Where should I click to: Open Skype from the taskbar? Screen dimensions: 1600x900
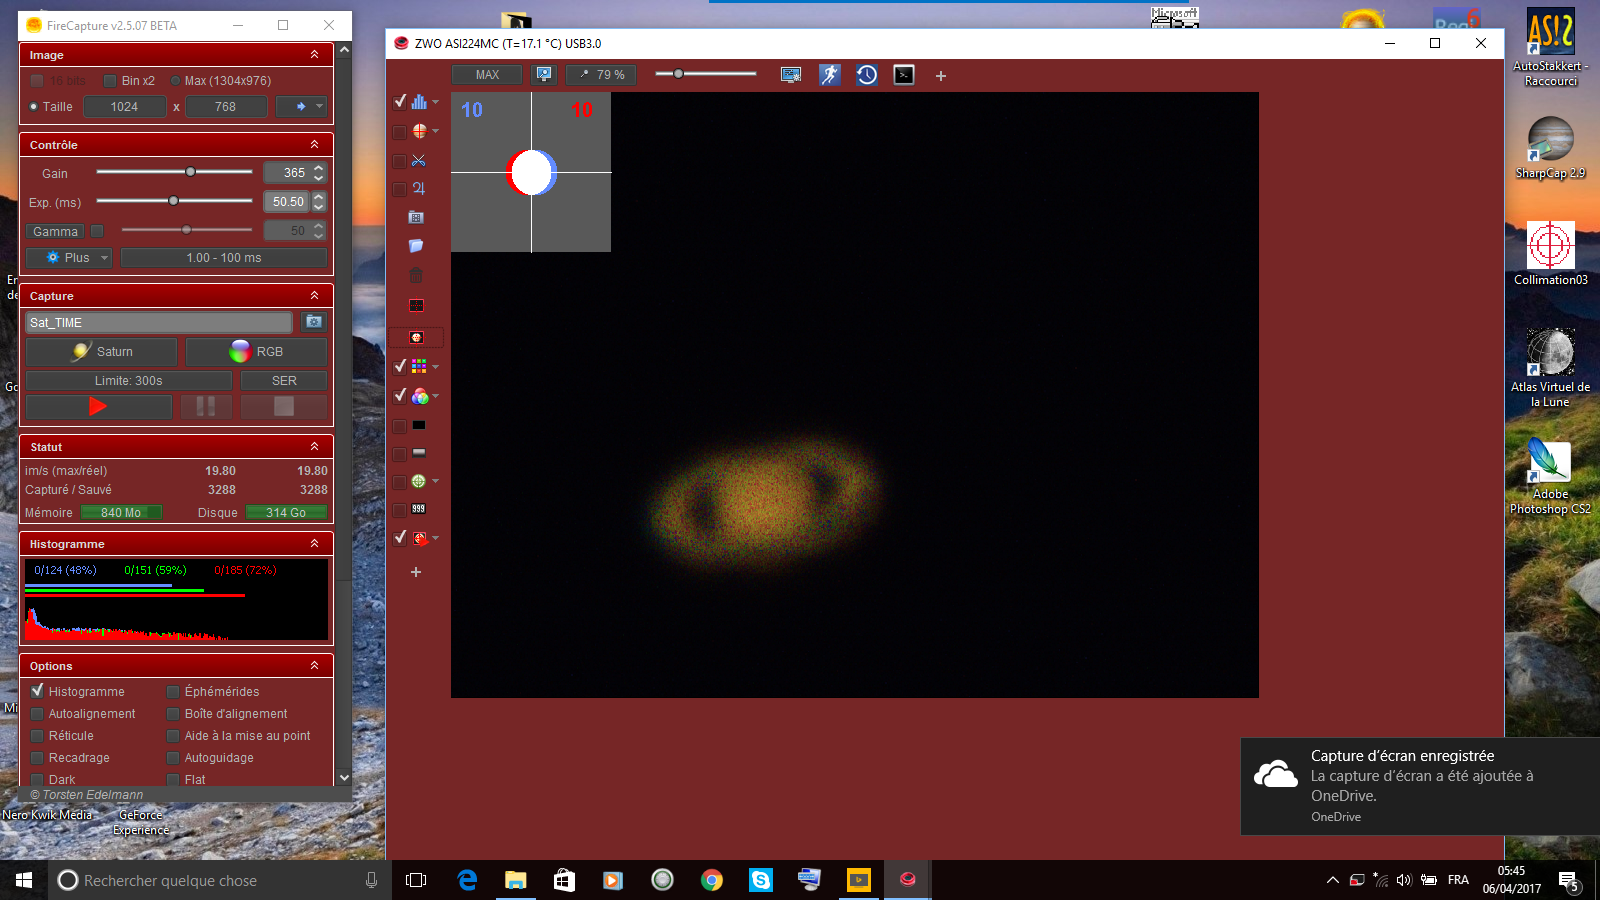pos(761,880)
